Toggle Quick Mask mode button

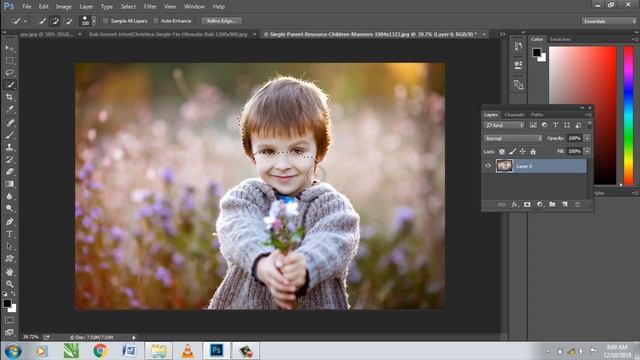click(x=9, y=320)
